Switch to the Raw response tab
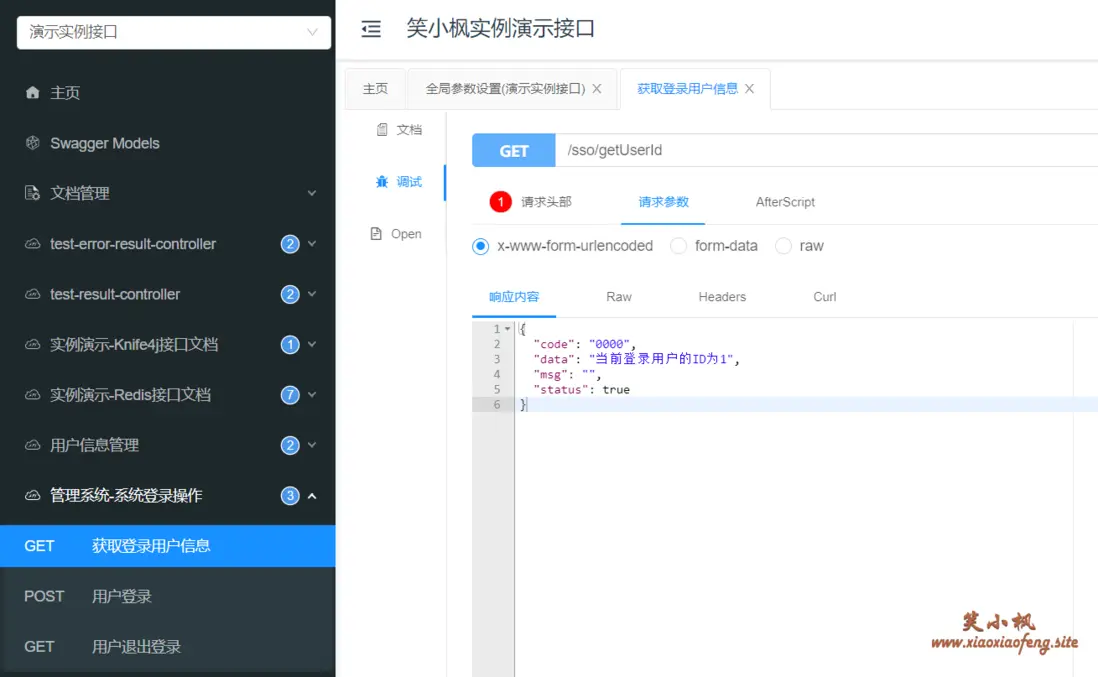This screenshot has height=677, width=1098. pos(619,297)
